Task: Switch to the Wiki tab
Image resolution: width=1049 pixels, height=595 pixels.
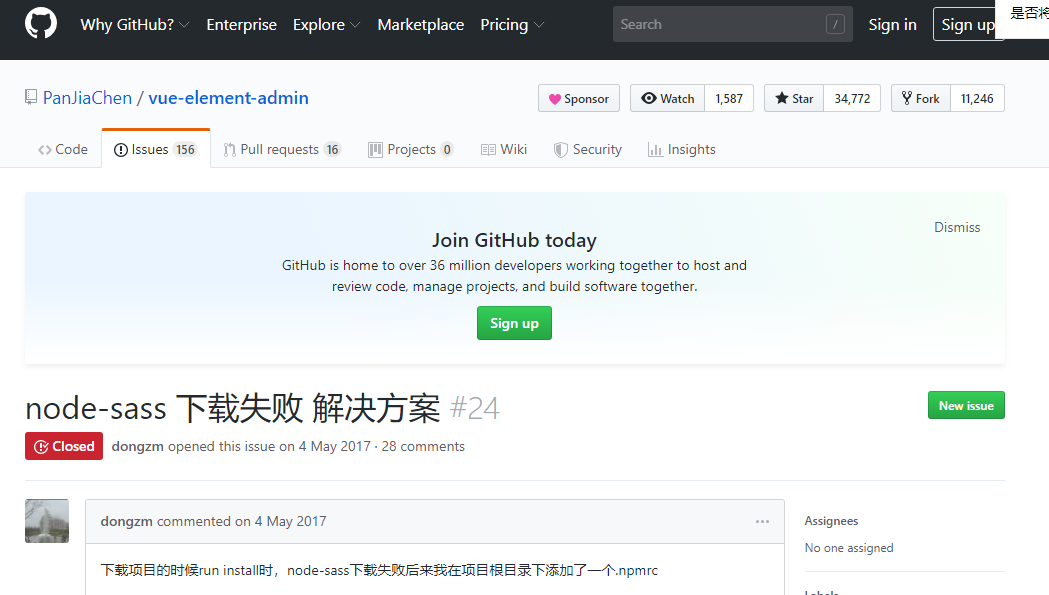Action: tap(504, 149)
